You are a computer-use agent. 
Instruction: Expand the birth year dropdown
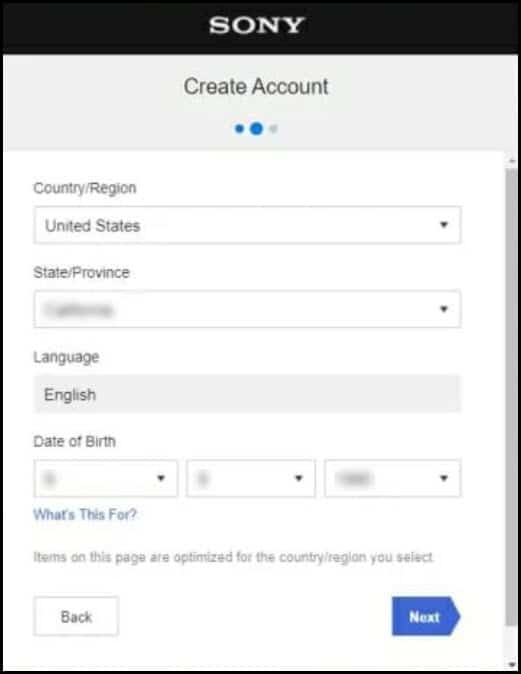click(x=392, y=478)
